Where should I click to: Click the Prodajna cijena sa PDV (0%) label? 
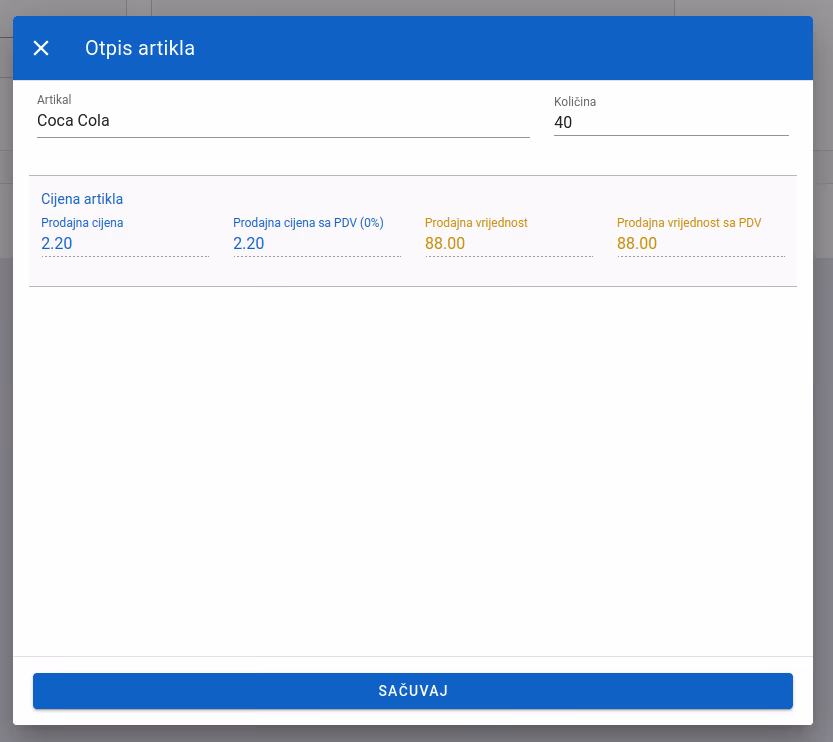308,223
